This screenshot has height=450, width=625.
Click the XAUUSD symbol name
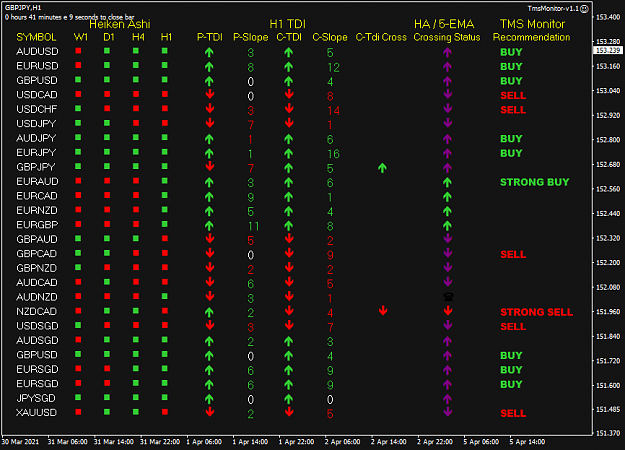[36, 413]
